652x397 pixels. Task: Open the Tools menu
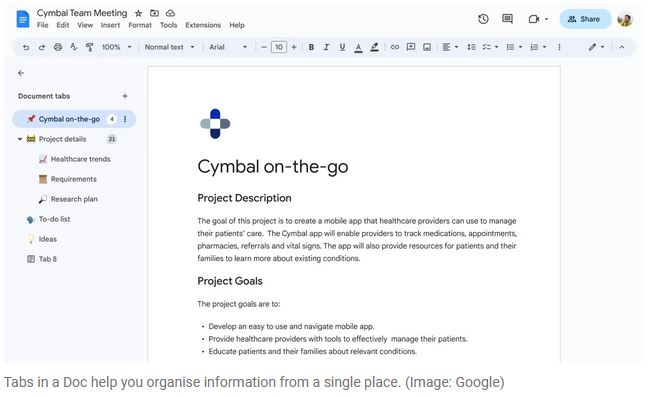tap(168, 25)
